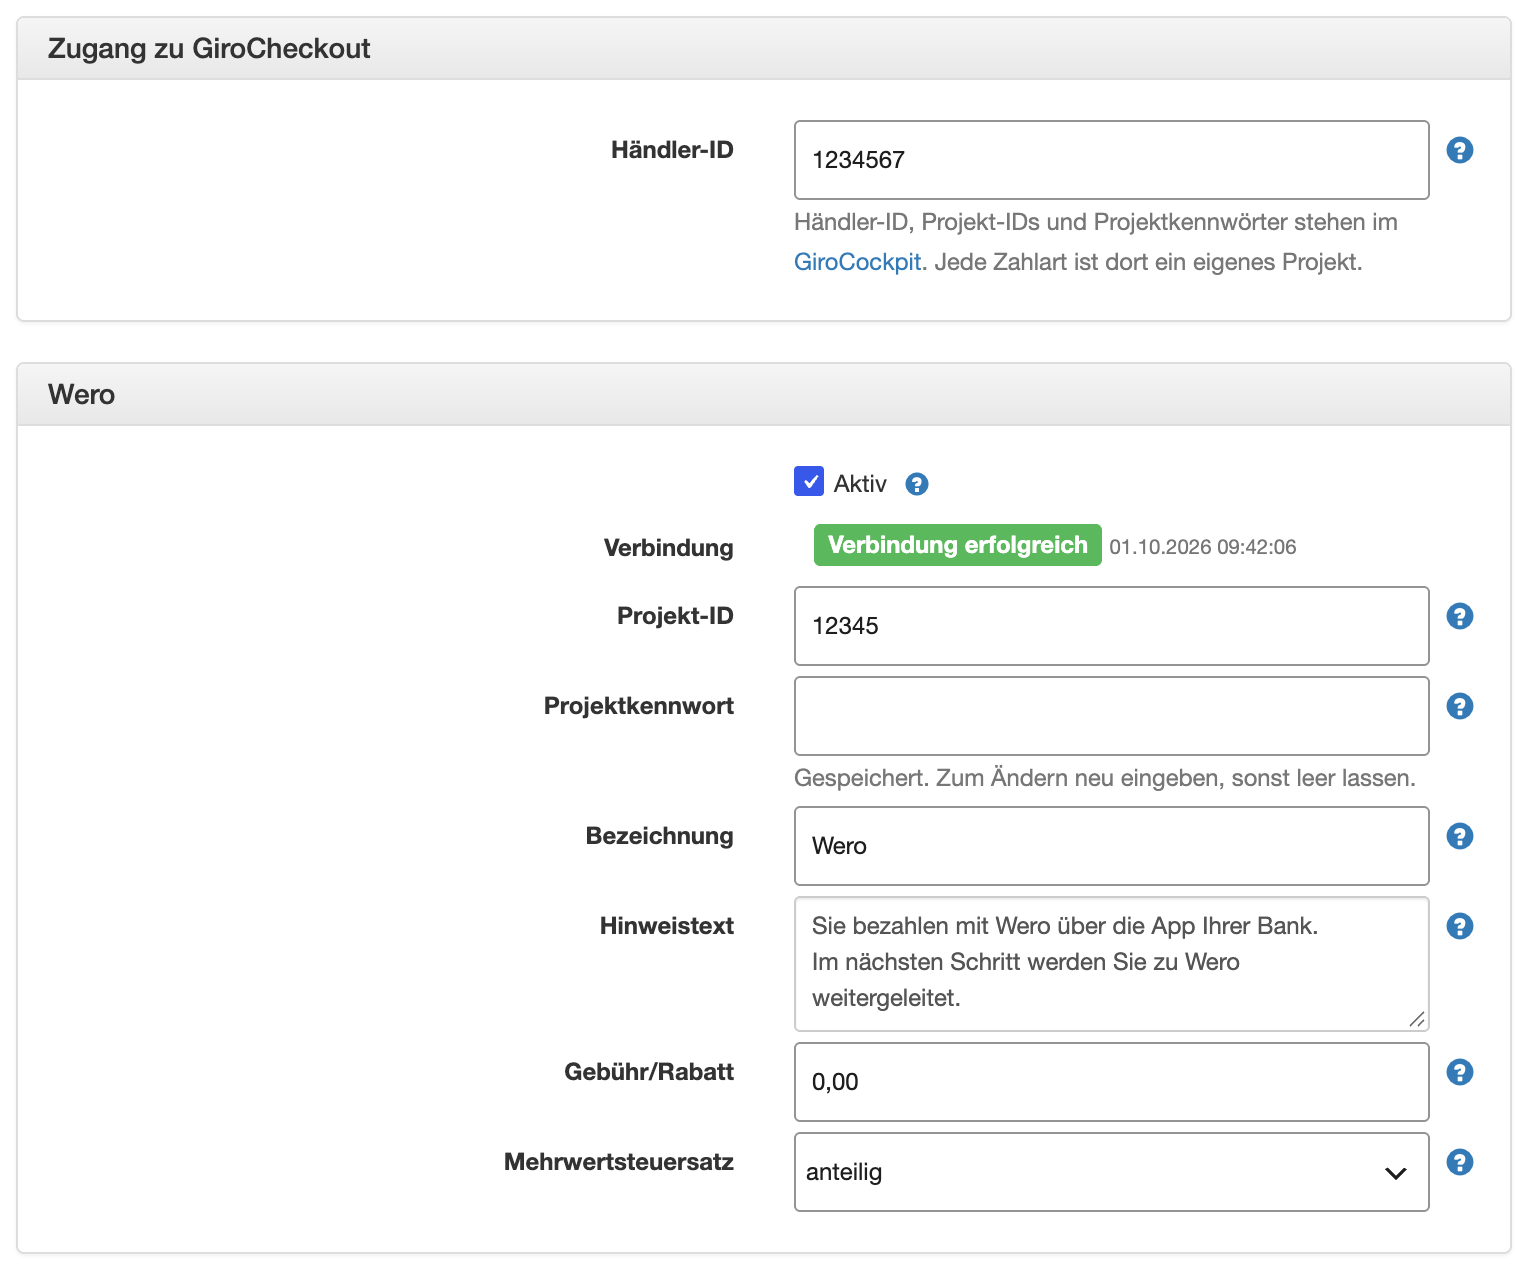Show help icon beside Bezeichnung field
The width and height of the screenshot is (1528, 1270).
[1459, 836]
